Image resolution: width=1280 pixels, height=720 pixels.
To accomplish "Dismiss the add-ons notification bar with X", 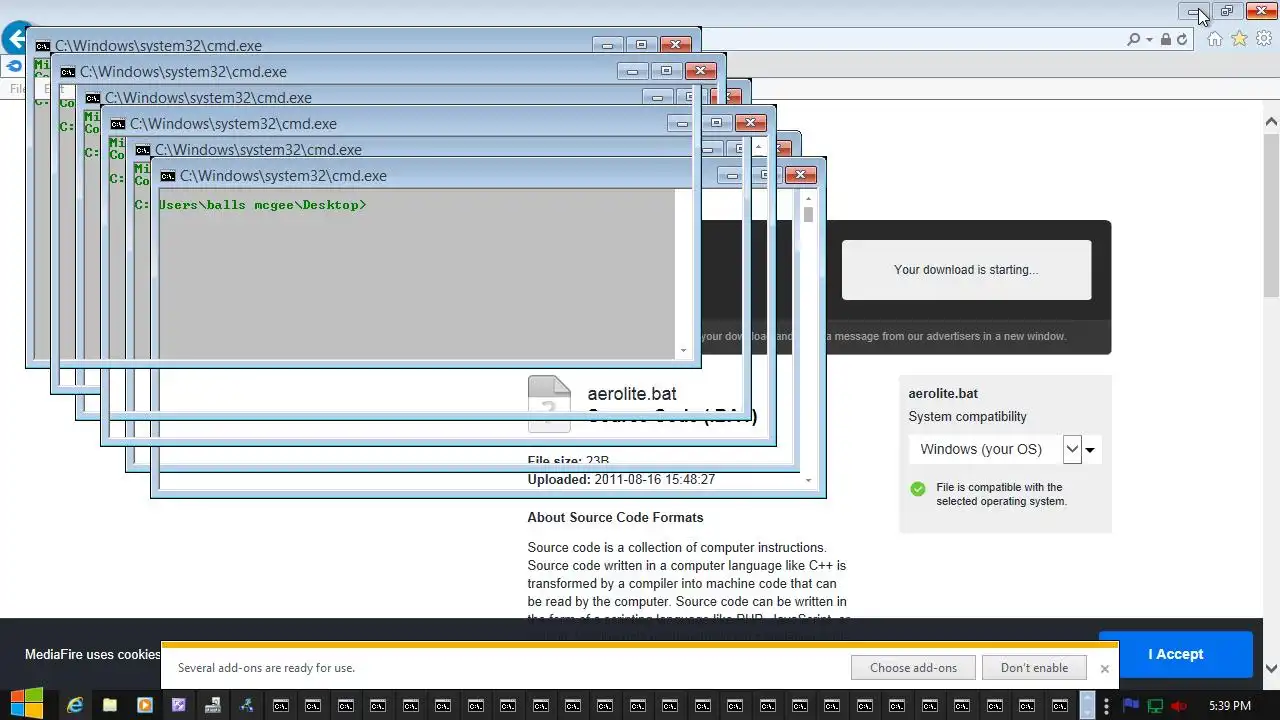I will [x=1104, y=669].
